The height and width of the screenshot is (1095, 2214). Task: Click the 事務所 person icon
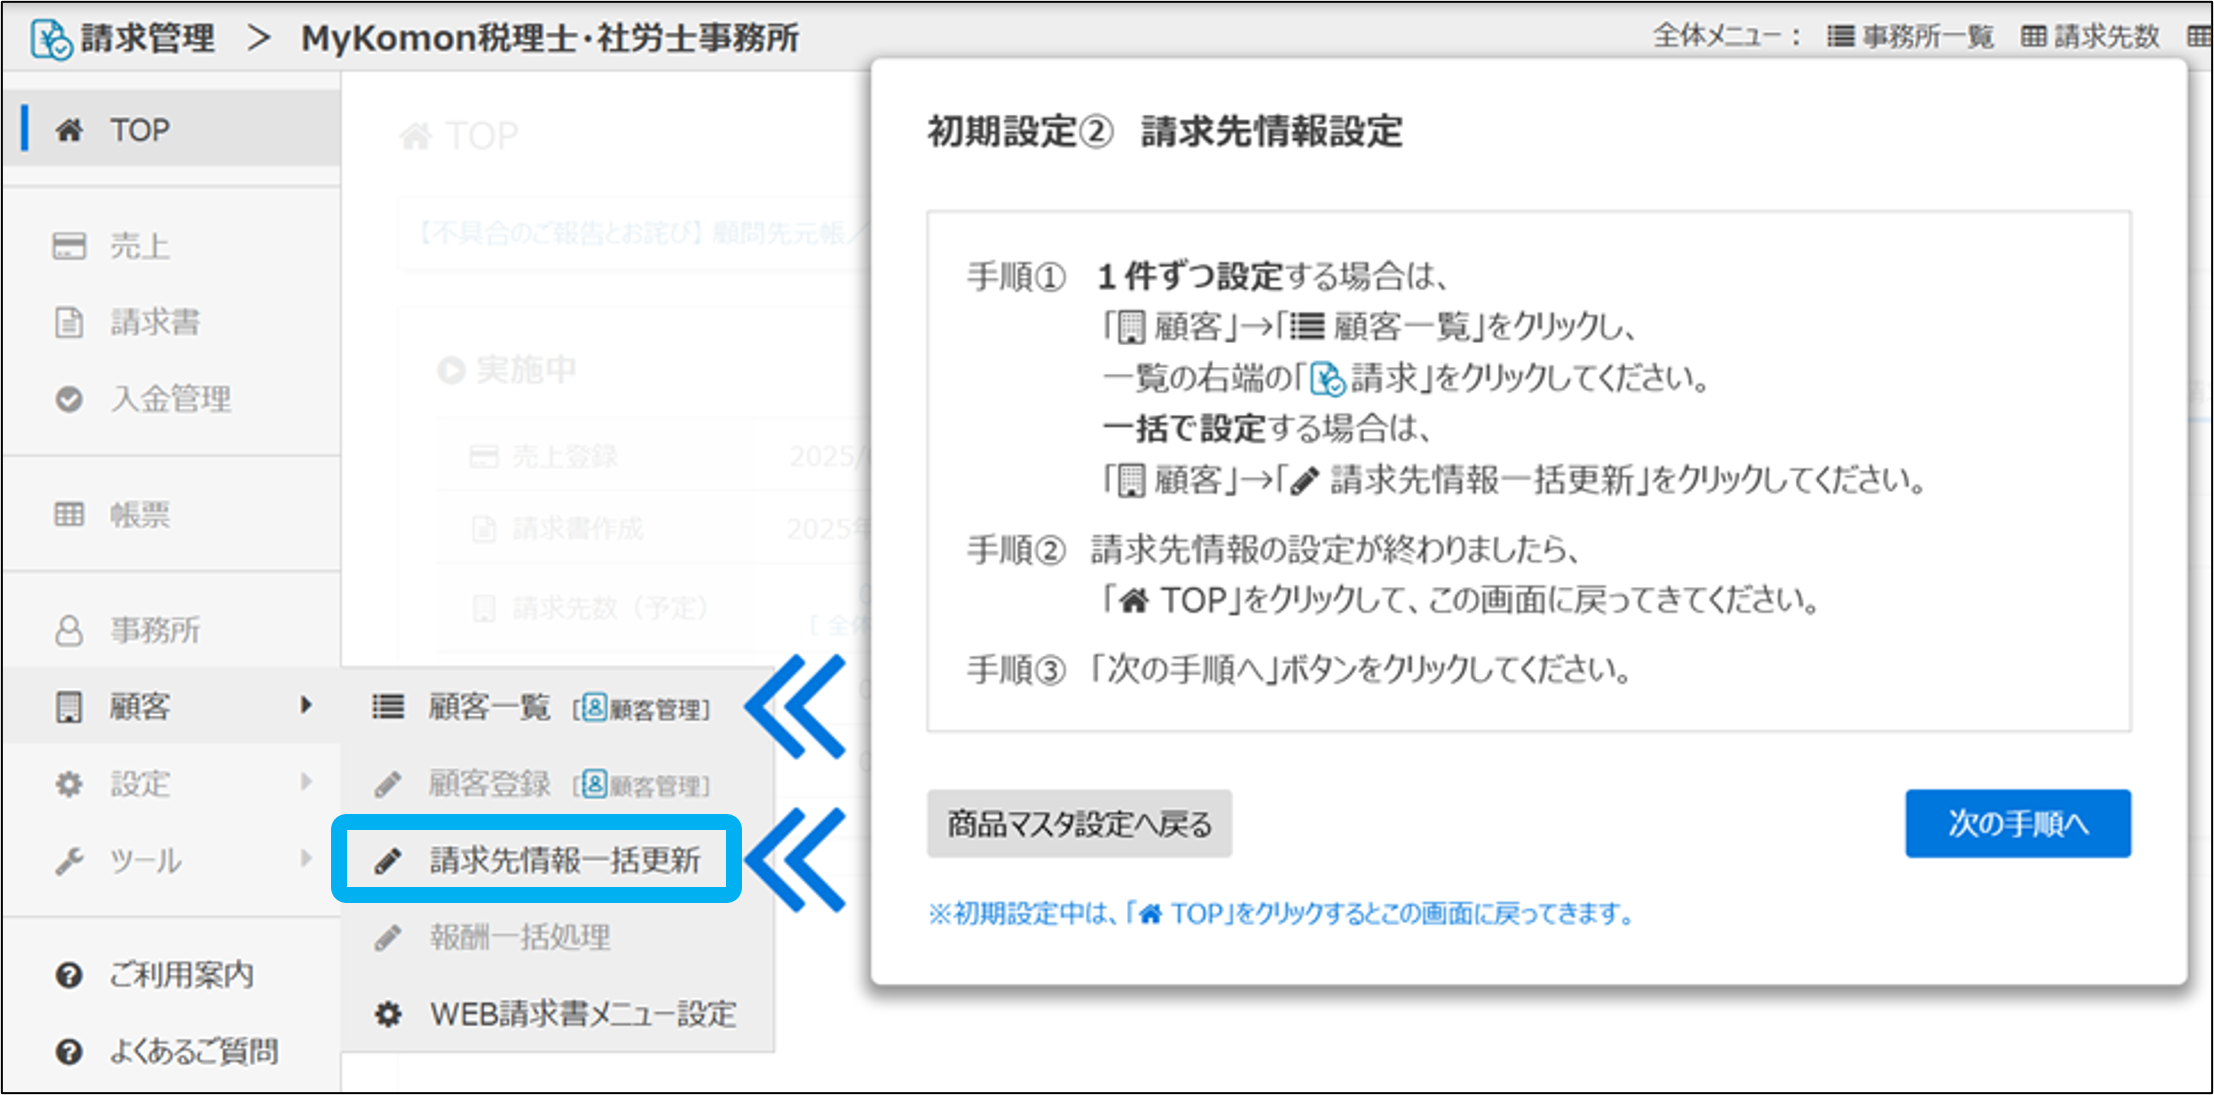coord(69,631)
